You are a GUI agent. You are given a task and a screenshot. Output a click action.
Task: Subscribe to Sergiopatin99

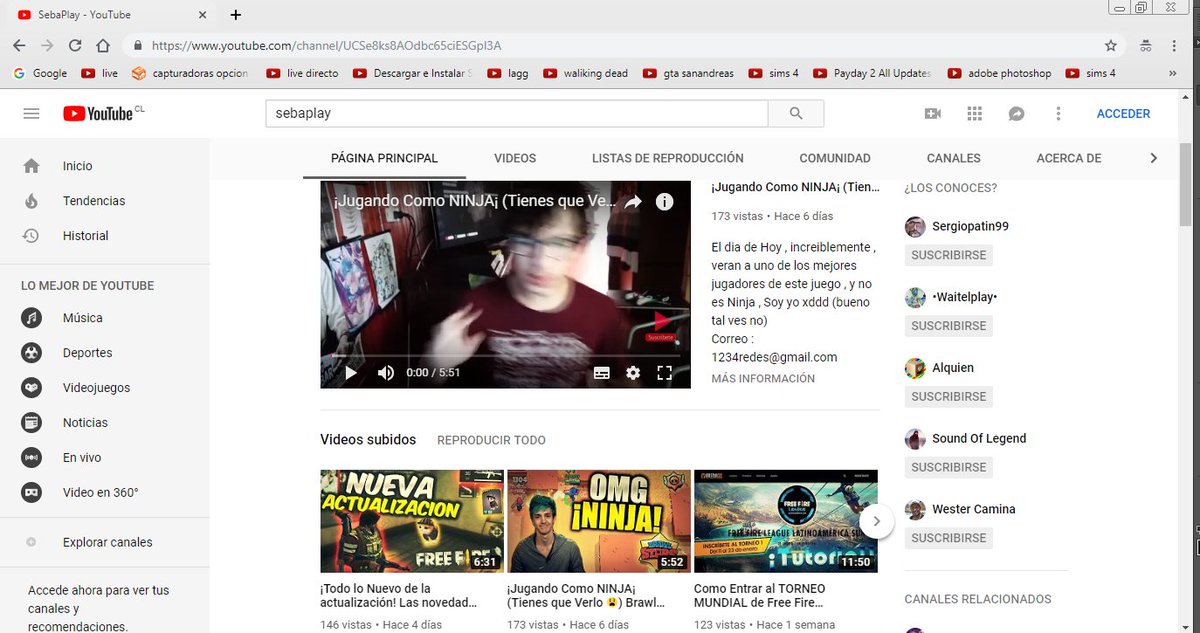pos(949,255)
